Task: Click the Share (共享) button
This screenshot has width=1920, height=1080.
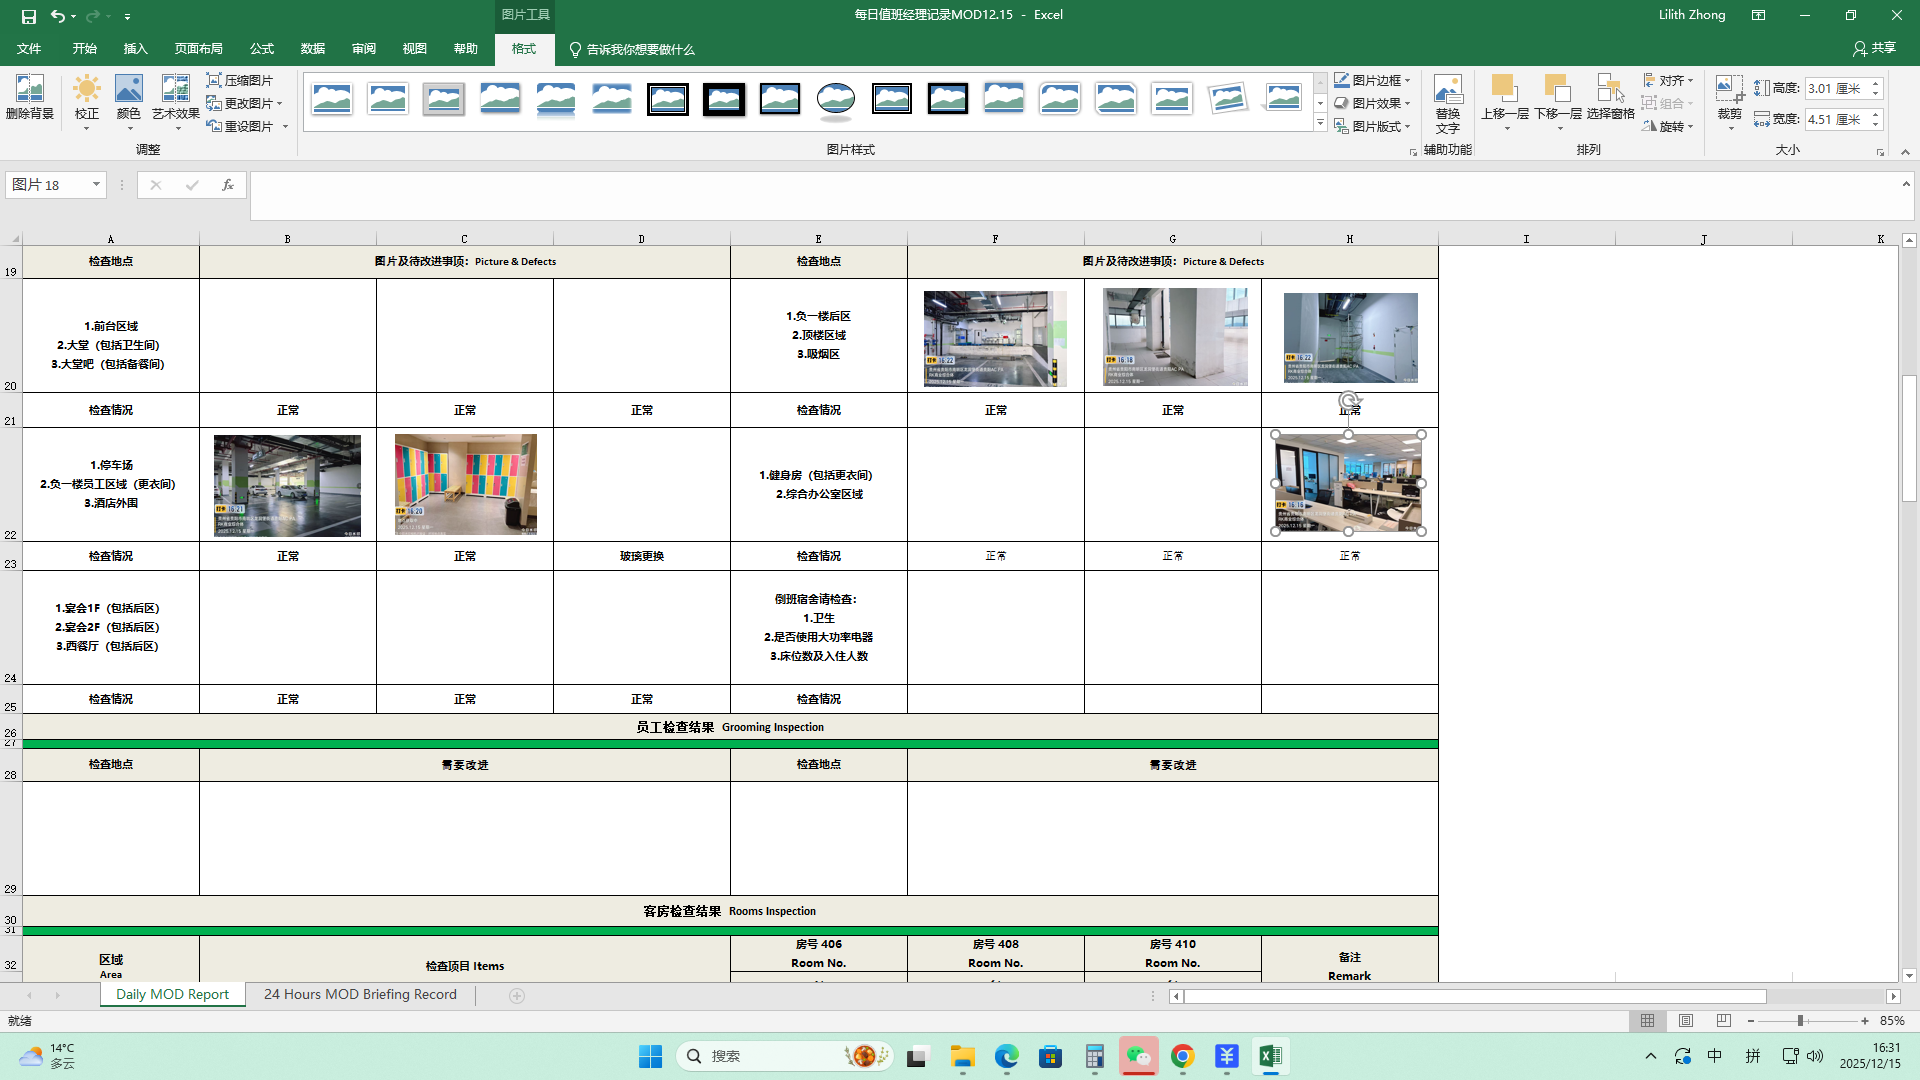Action: click(1874, 48)
